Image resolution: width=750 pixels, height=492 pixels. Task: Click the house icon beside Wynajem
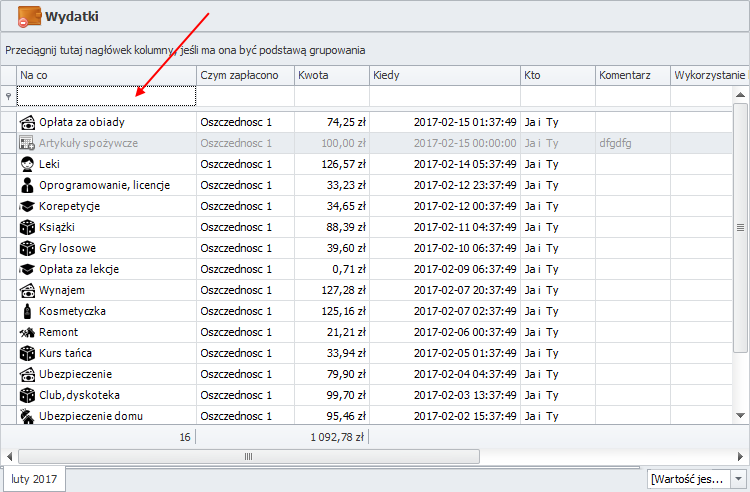(x=28, y=290)
